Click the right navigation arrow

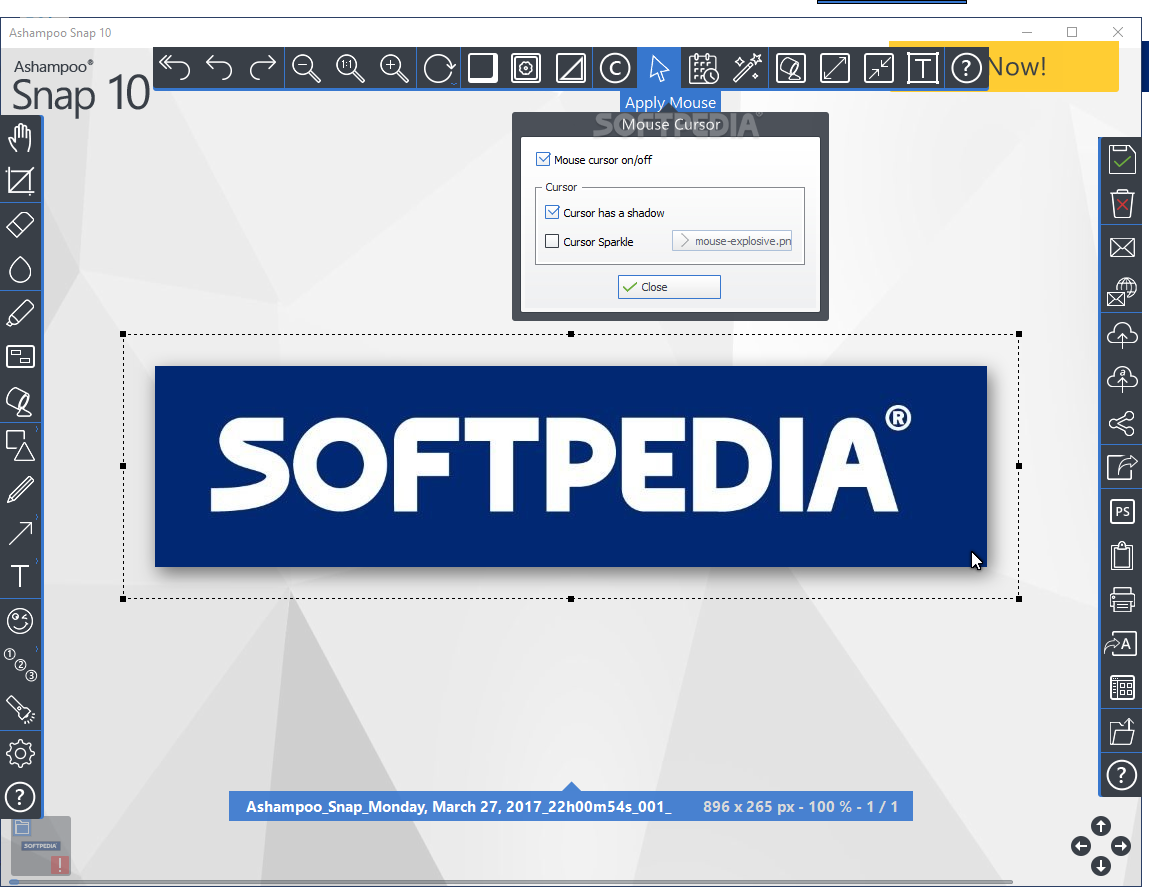1120,846
